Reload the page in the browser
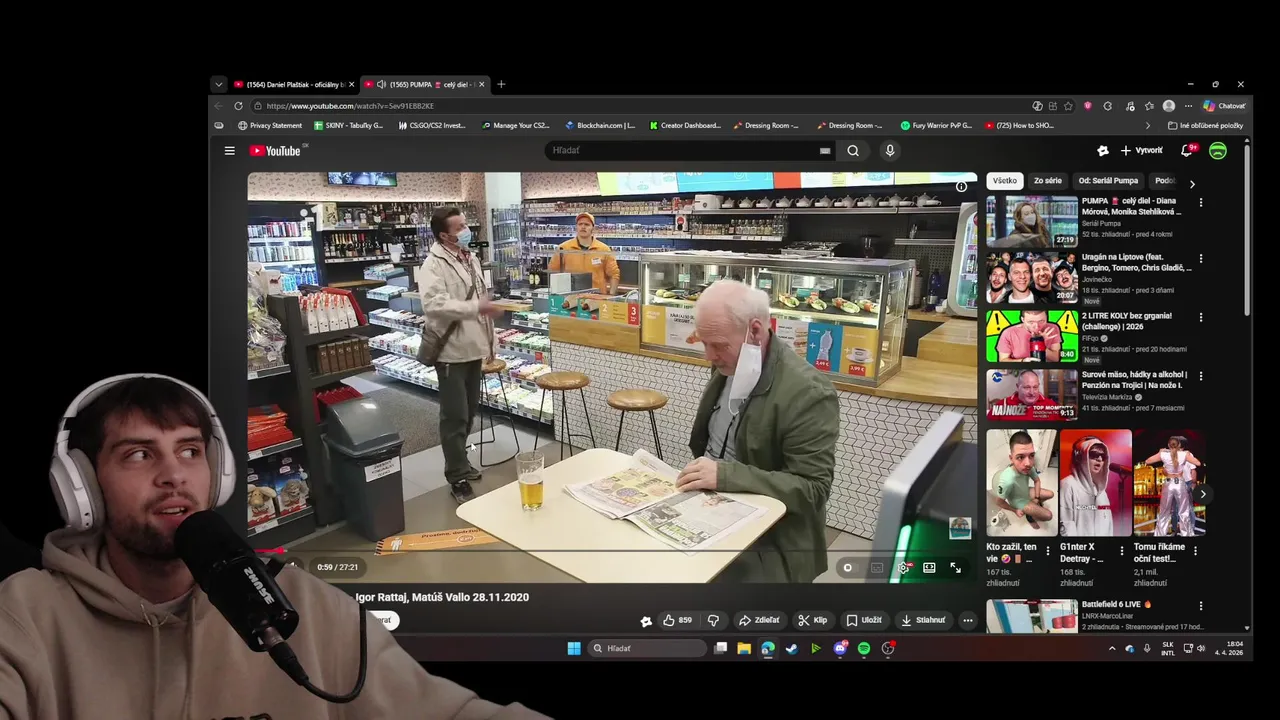1280x720 pixels. pos(238,106)
